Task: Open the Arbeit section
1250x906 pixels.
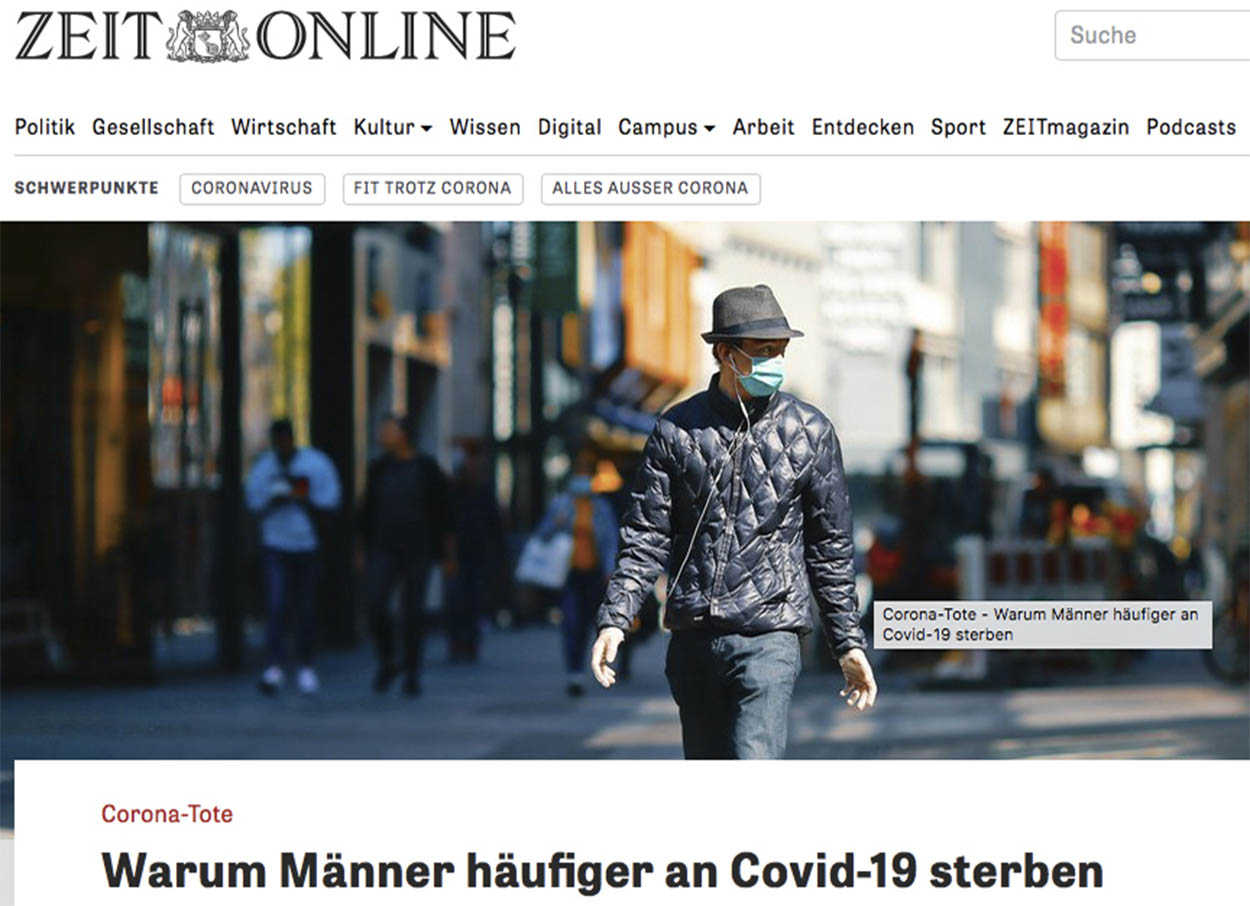Action: click(764, 127)
